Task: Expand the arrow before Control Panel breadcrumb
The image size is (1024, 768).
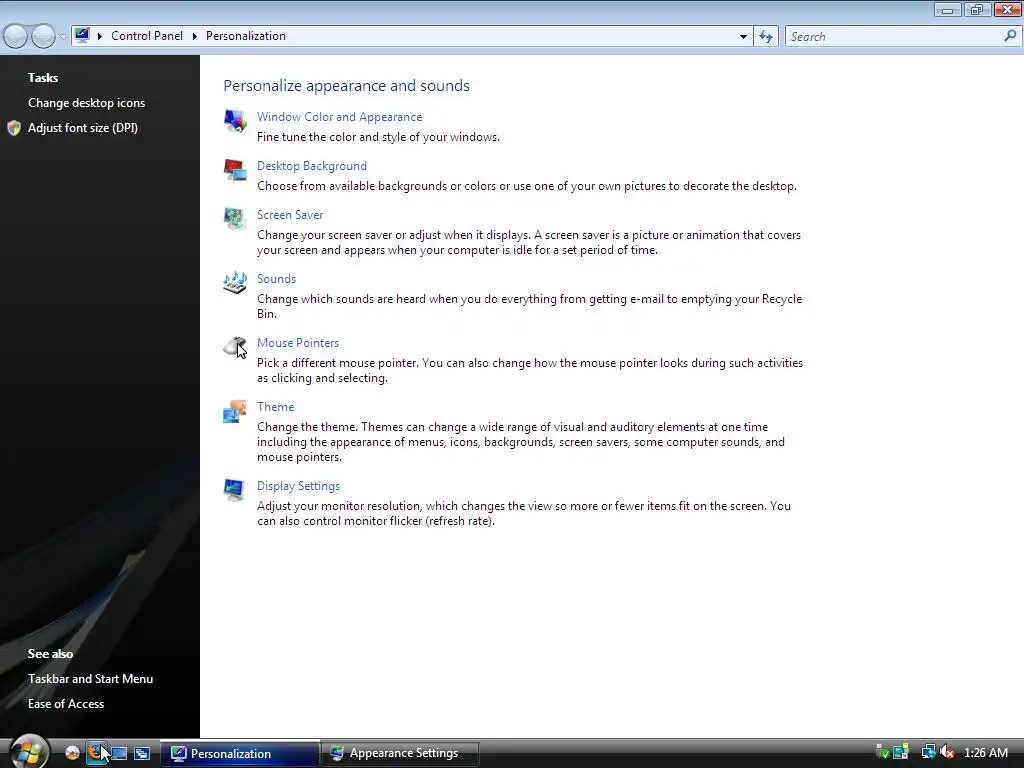Action: tap(100, 36)
